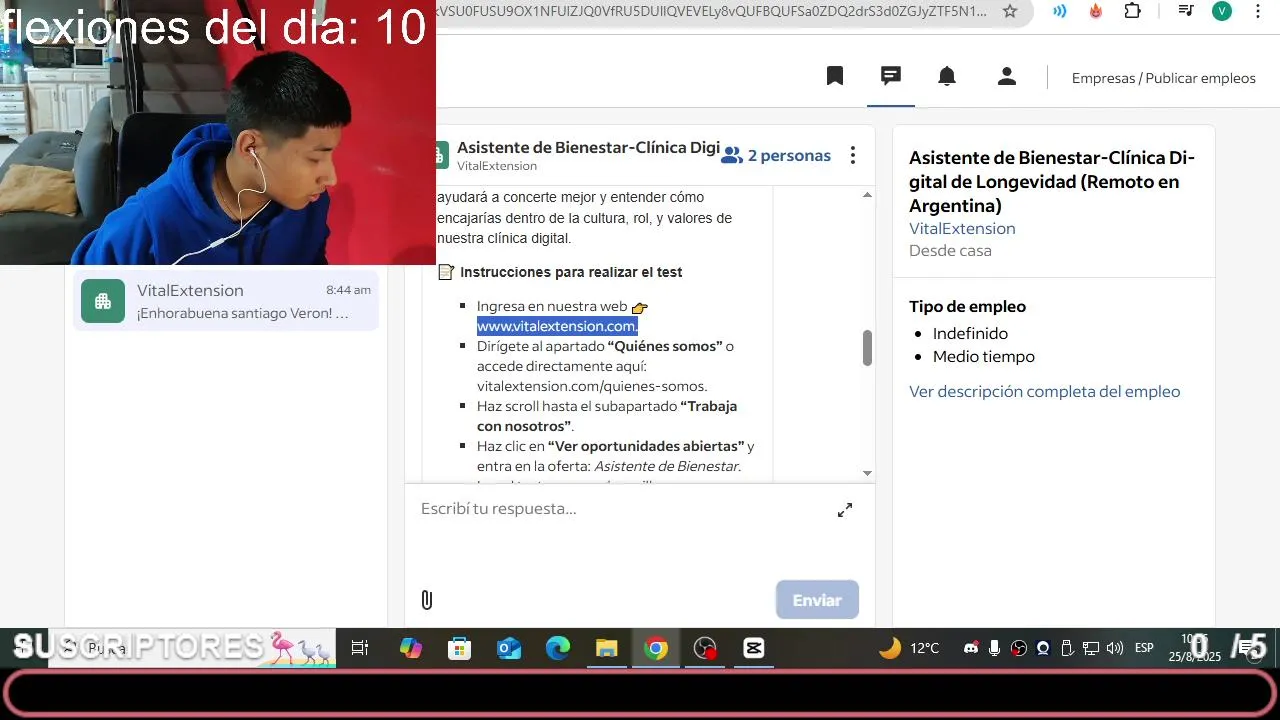
Task: Click the Tipo de empleo heading
Action: point(967,307)
